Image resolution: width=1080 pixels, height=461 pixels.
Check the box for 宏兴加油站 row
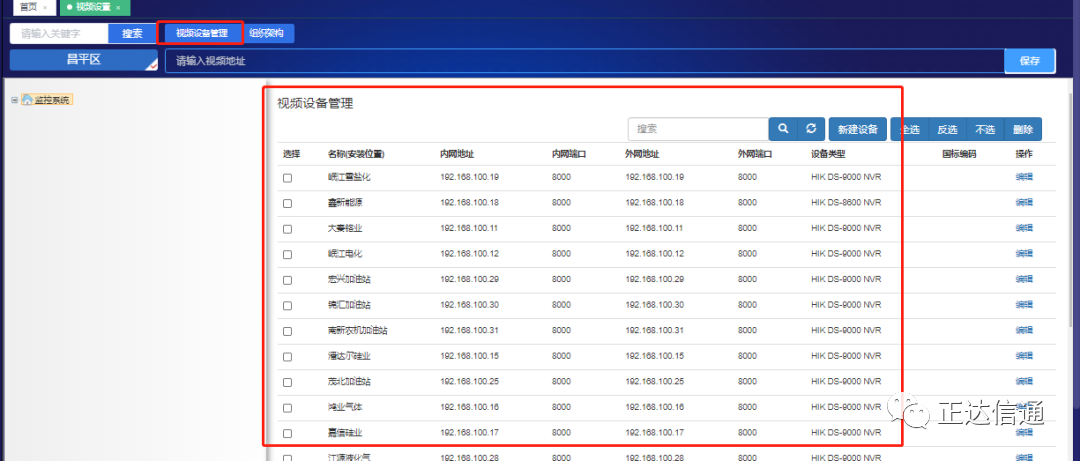click(x=287, y=280)
